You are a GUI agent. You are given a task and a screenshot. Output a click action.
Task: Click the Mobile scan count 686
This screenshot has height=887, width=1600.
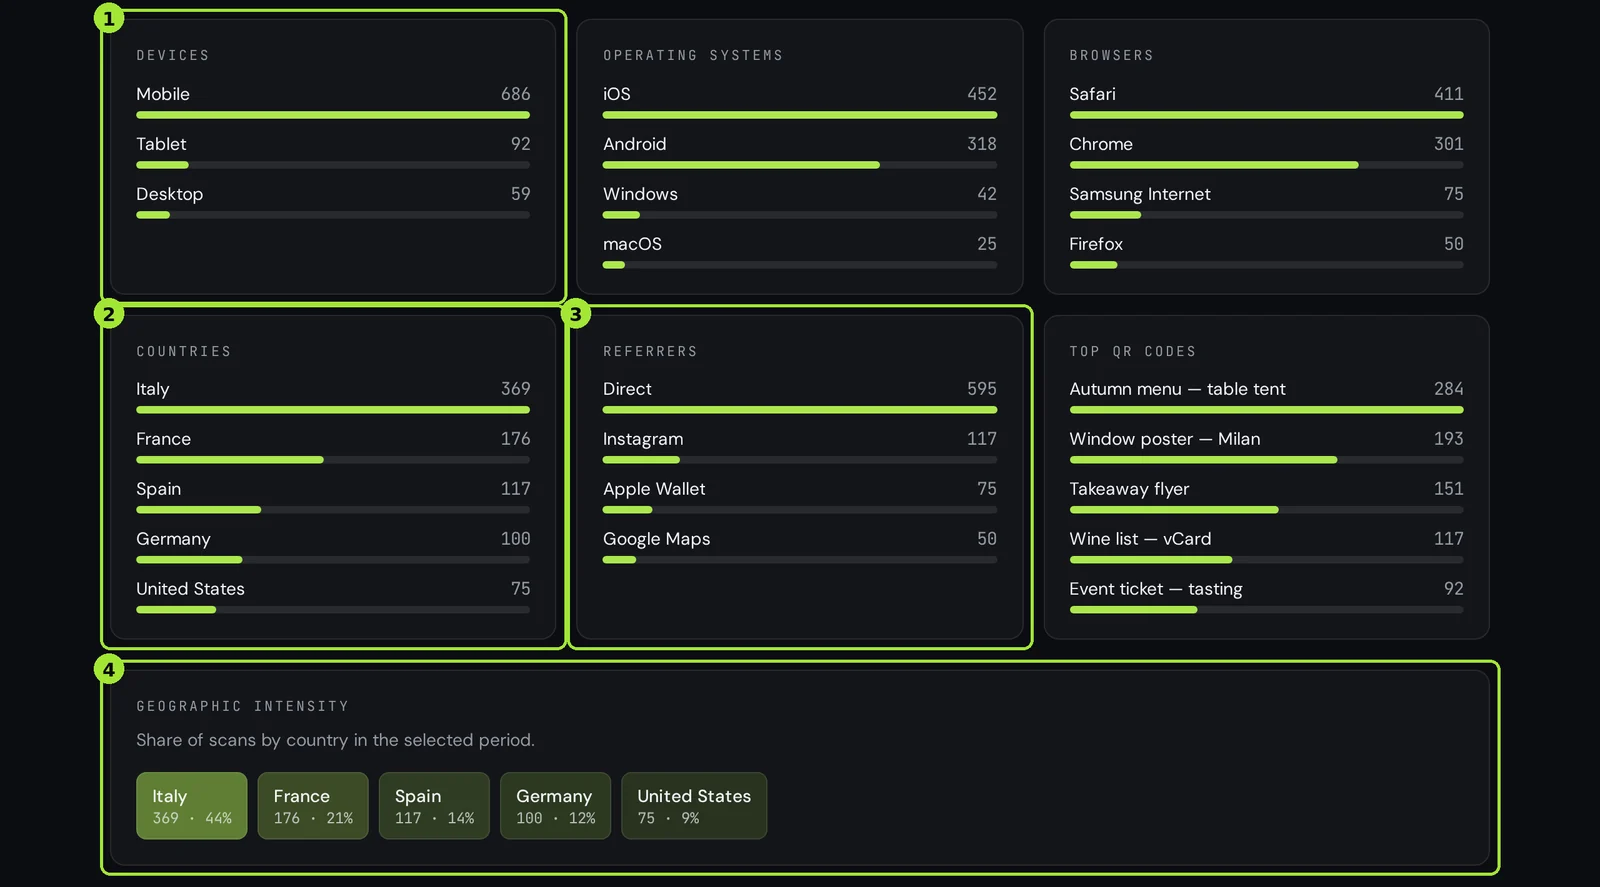pyautogui.click(x=515, y=94)
